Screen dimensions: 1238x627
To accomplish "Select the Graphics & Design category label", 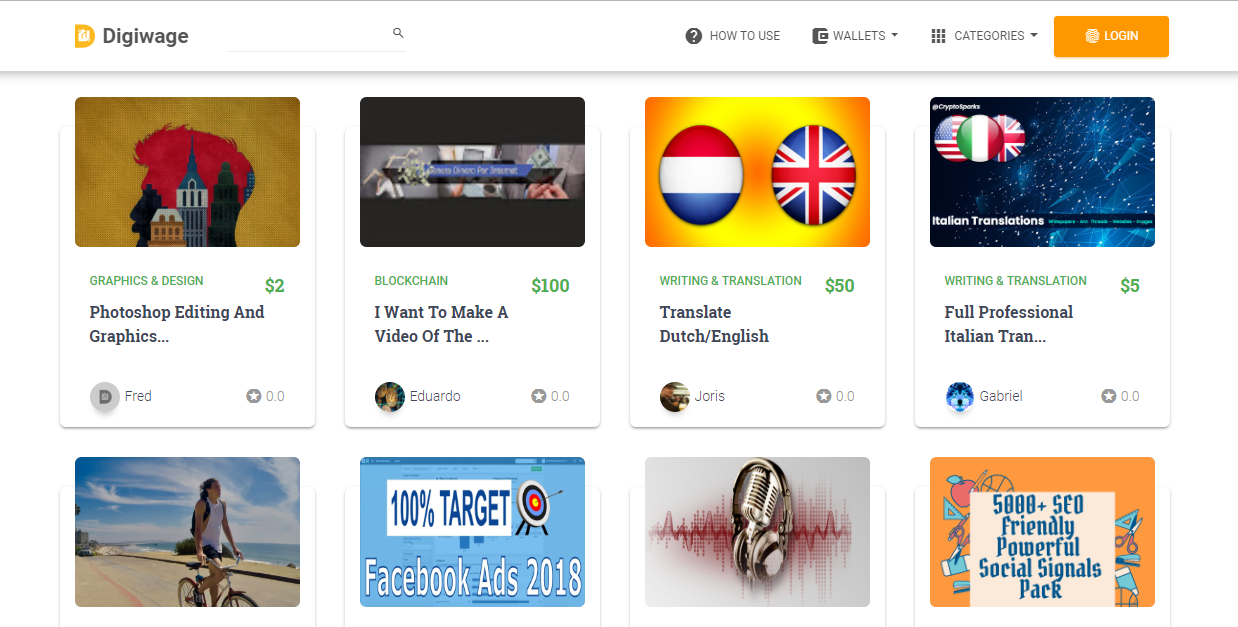I will pos(146,281).
